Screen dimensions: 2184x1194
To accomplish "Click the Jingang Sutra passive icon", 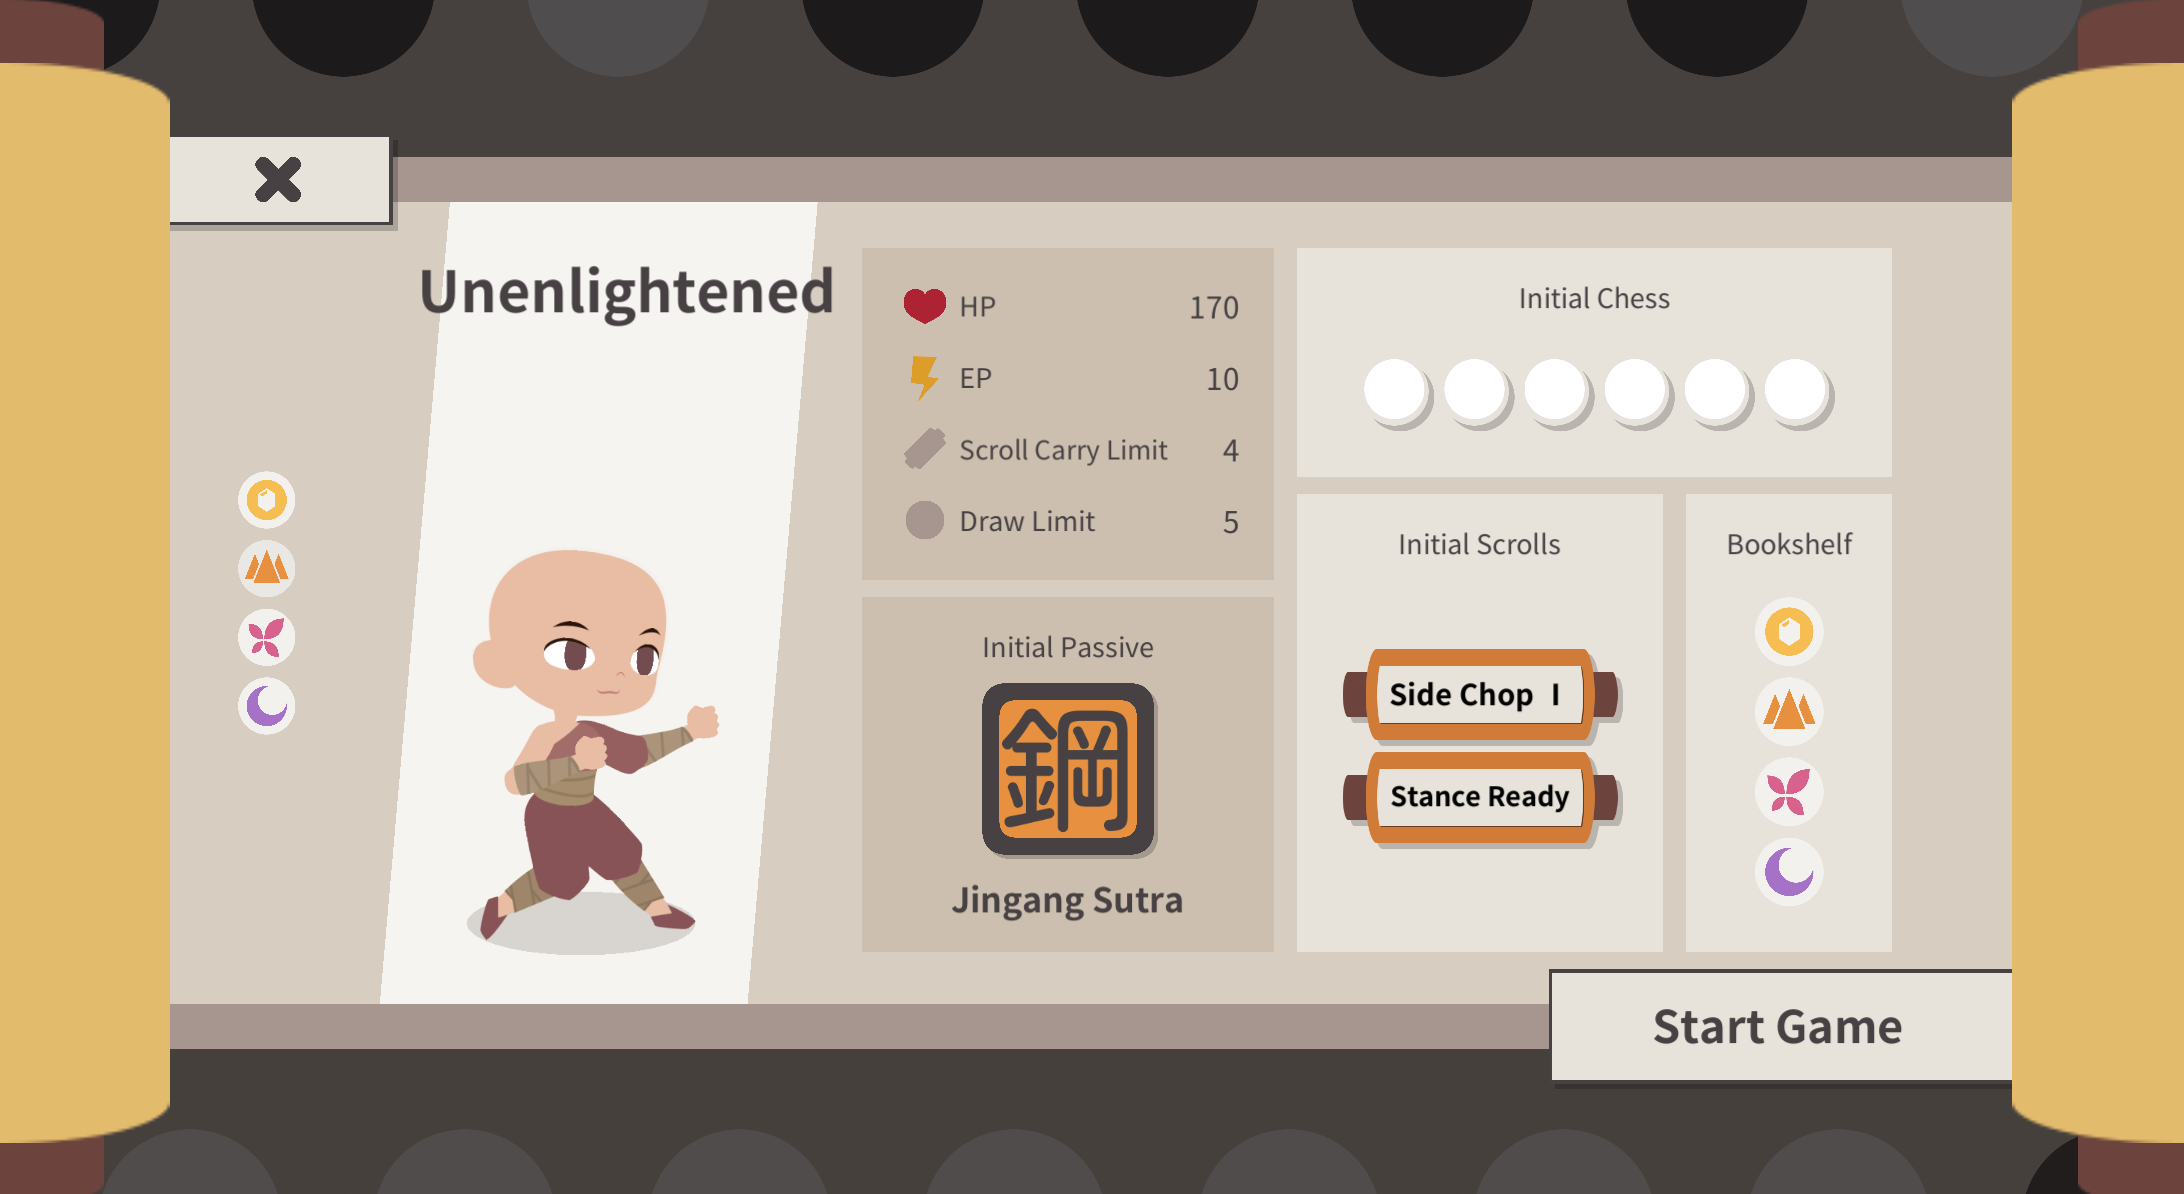I will tap(1068, 769).
